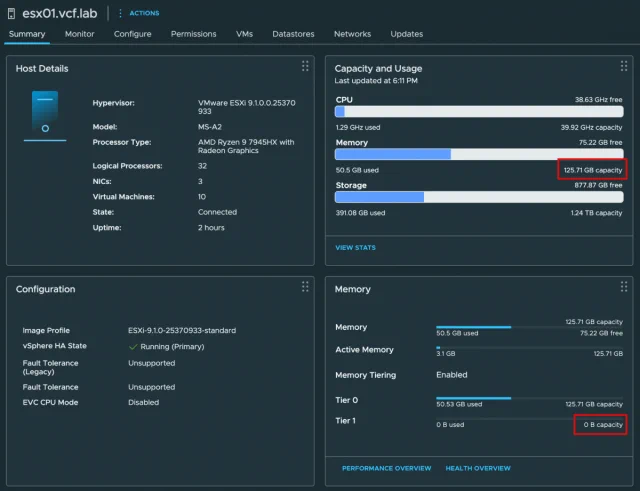Click the AMD Ryzen 9 7945HX processor value

click(246, 146)
